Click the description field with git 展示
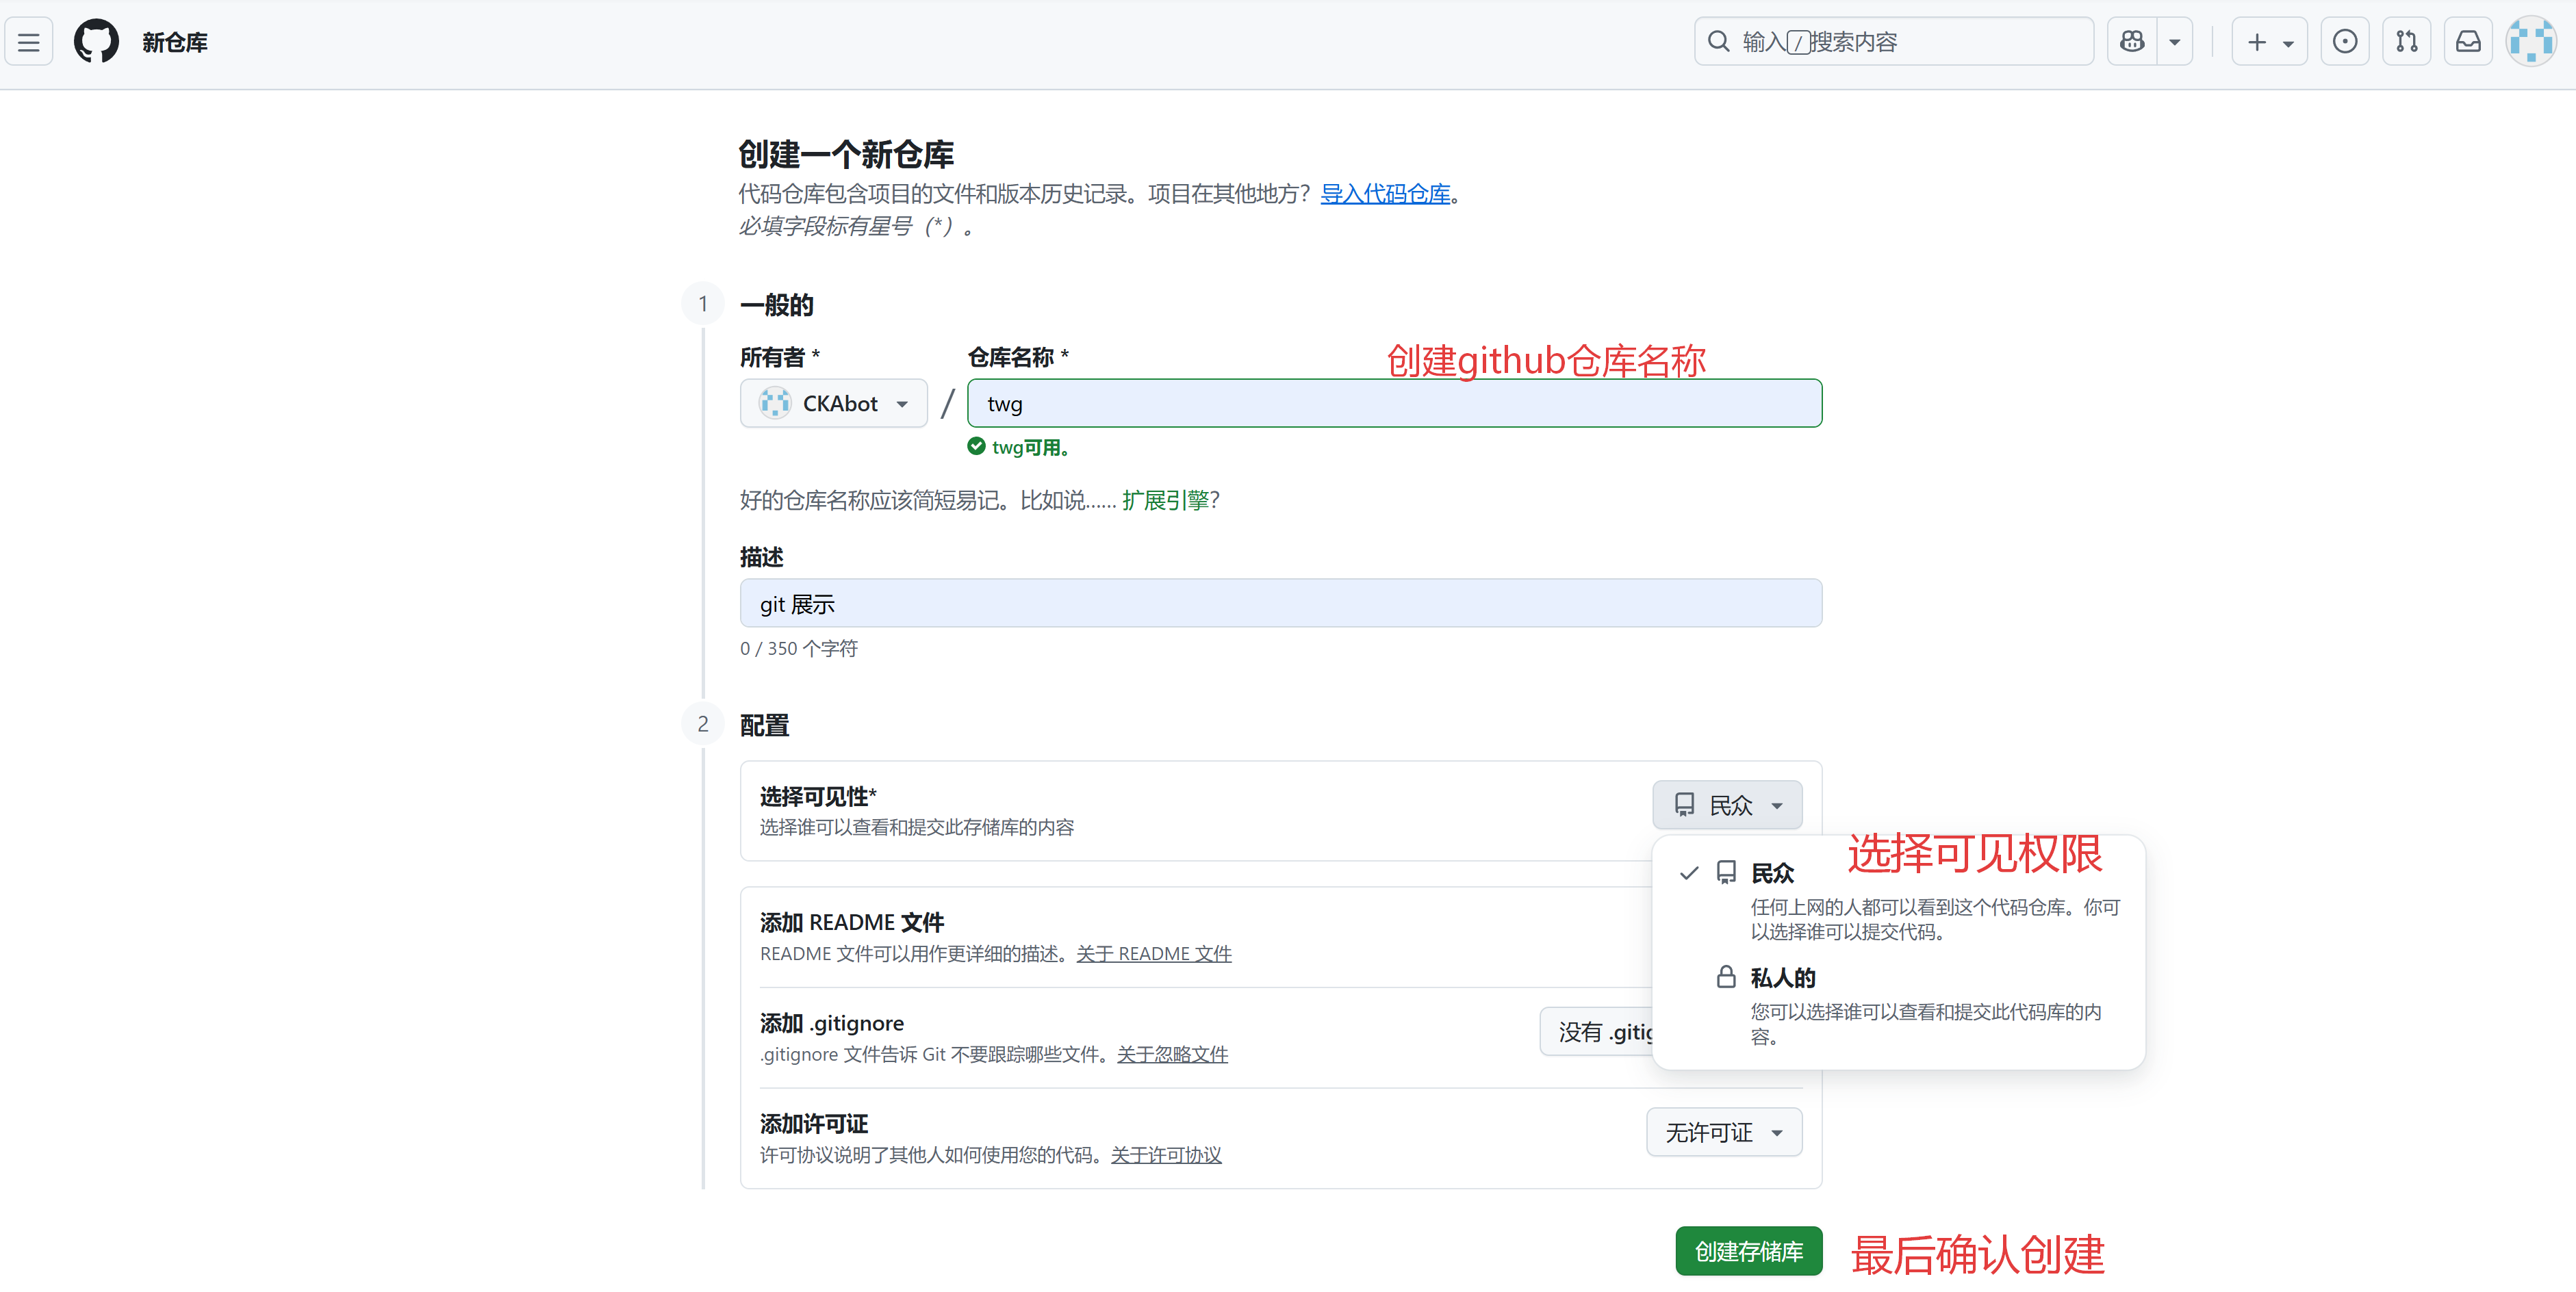Image resolution: width=2576 pixels, height=1292 pixels. [1280, 604]
